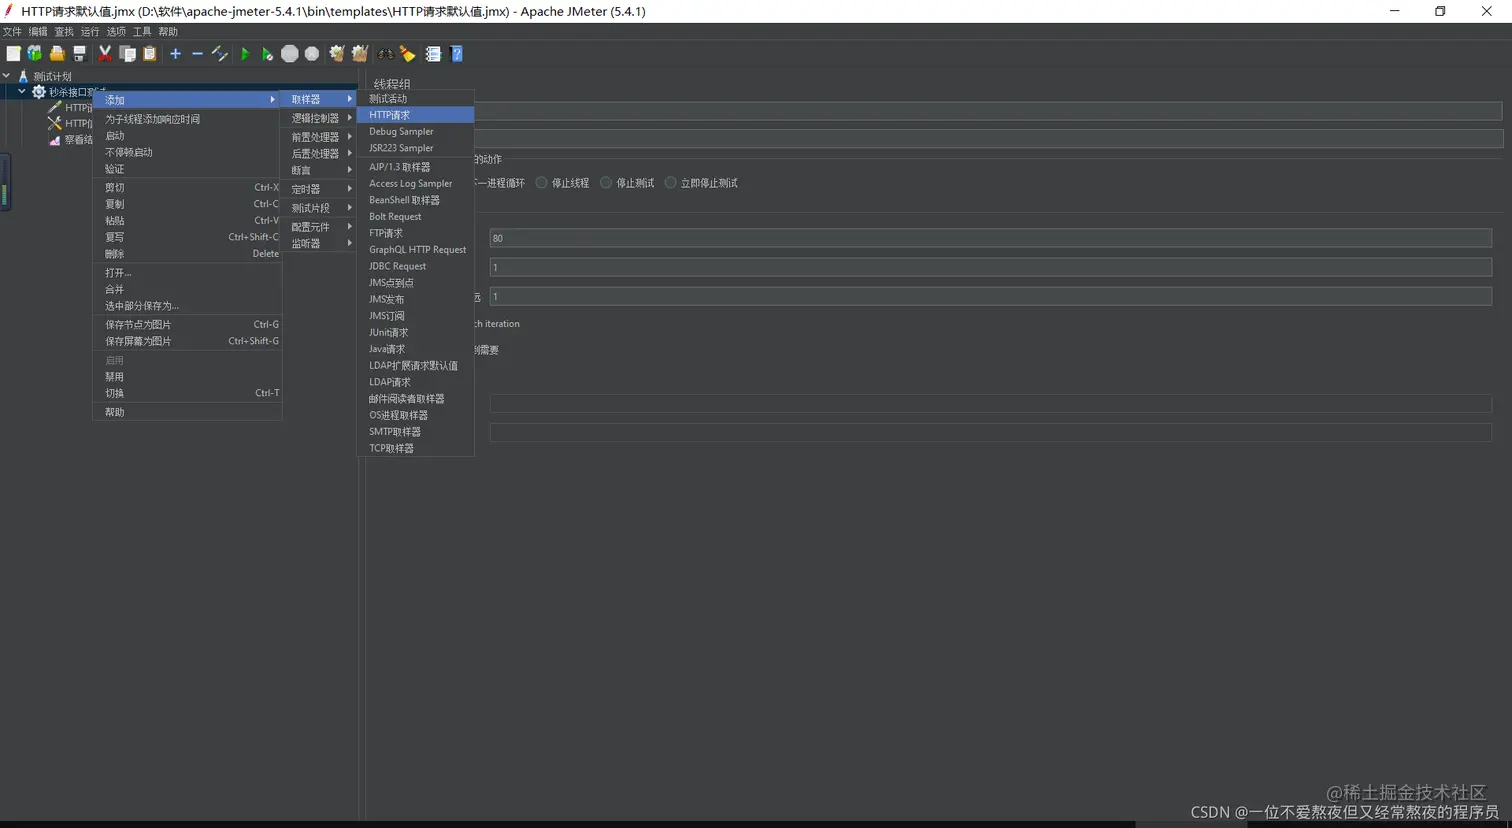Open the 选项 menu
Screen dimensions: 1512x828
(116, 32)
